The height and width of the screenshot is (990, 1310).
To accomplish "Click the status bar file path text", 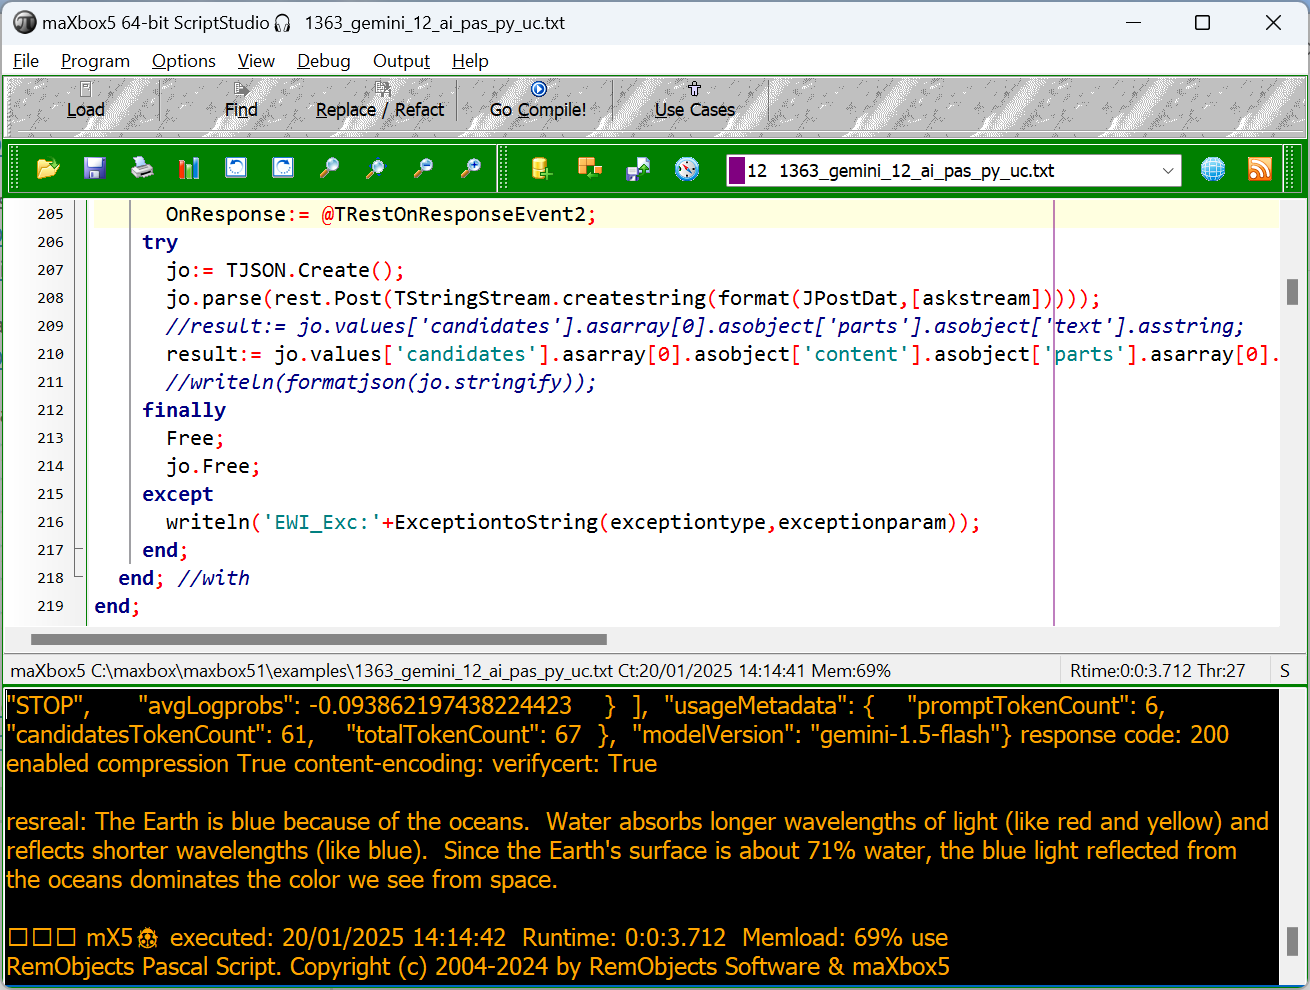I will 451,671.
